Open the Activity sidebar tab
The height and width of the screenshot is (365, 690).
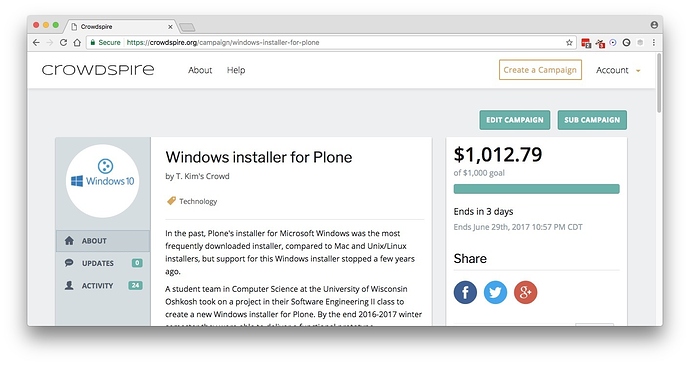pyautogui.click(x=103, y=286)
